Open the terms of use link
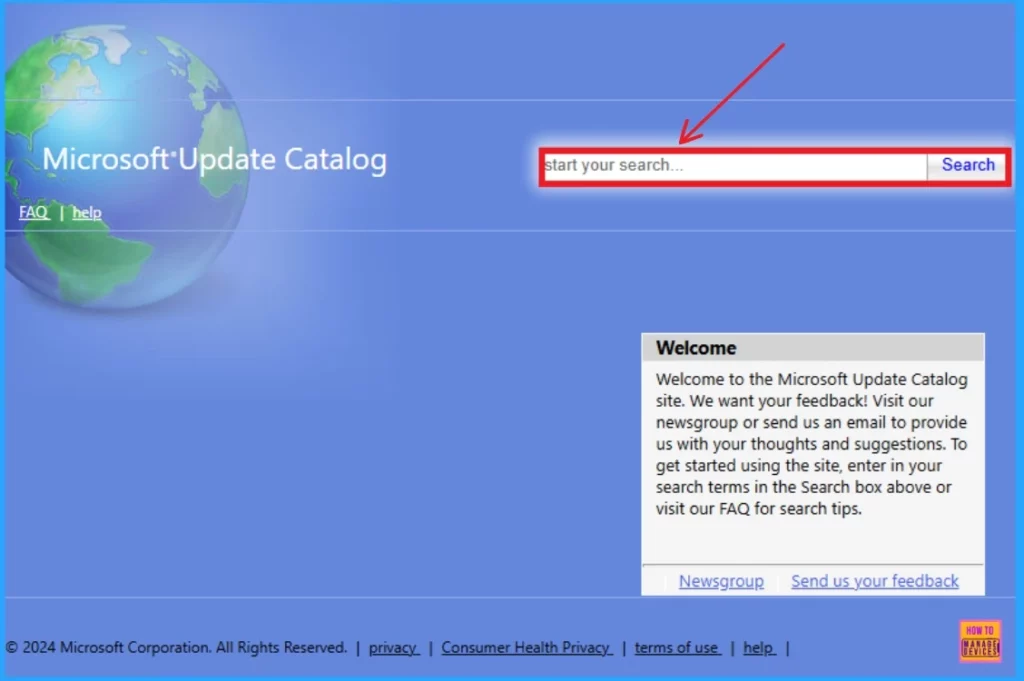The width and height of the screenshot is (1024, 681). [676, 647]
